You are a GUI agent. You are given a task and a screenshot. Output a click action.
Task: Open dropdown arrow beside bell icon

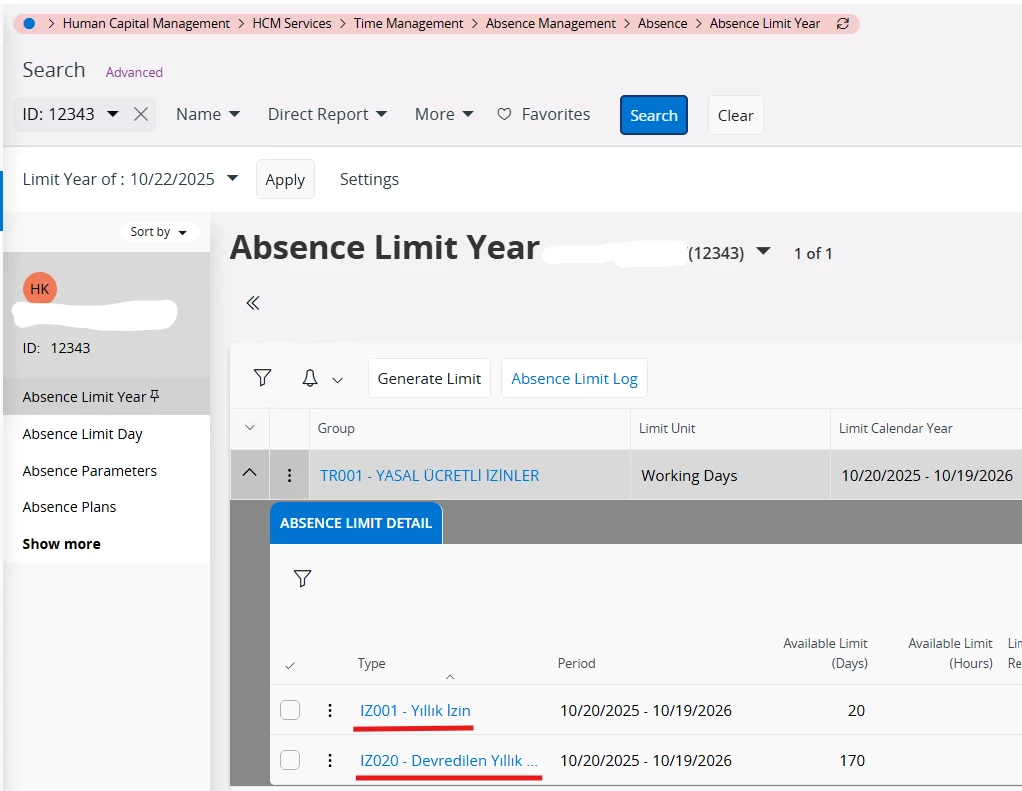point(338,380)
